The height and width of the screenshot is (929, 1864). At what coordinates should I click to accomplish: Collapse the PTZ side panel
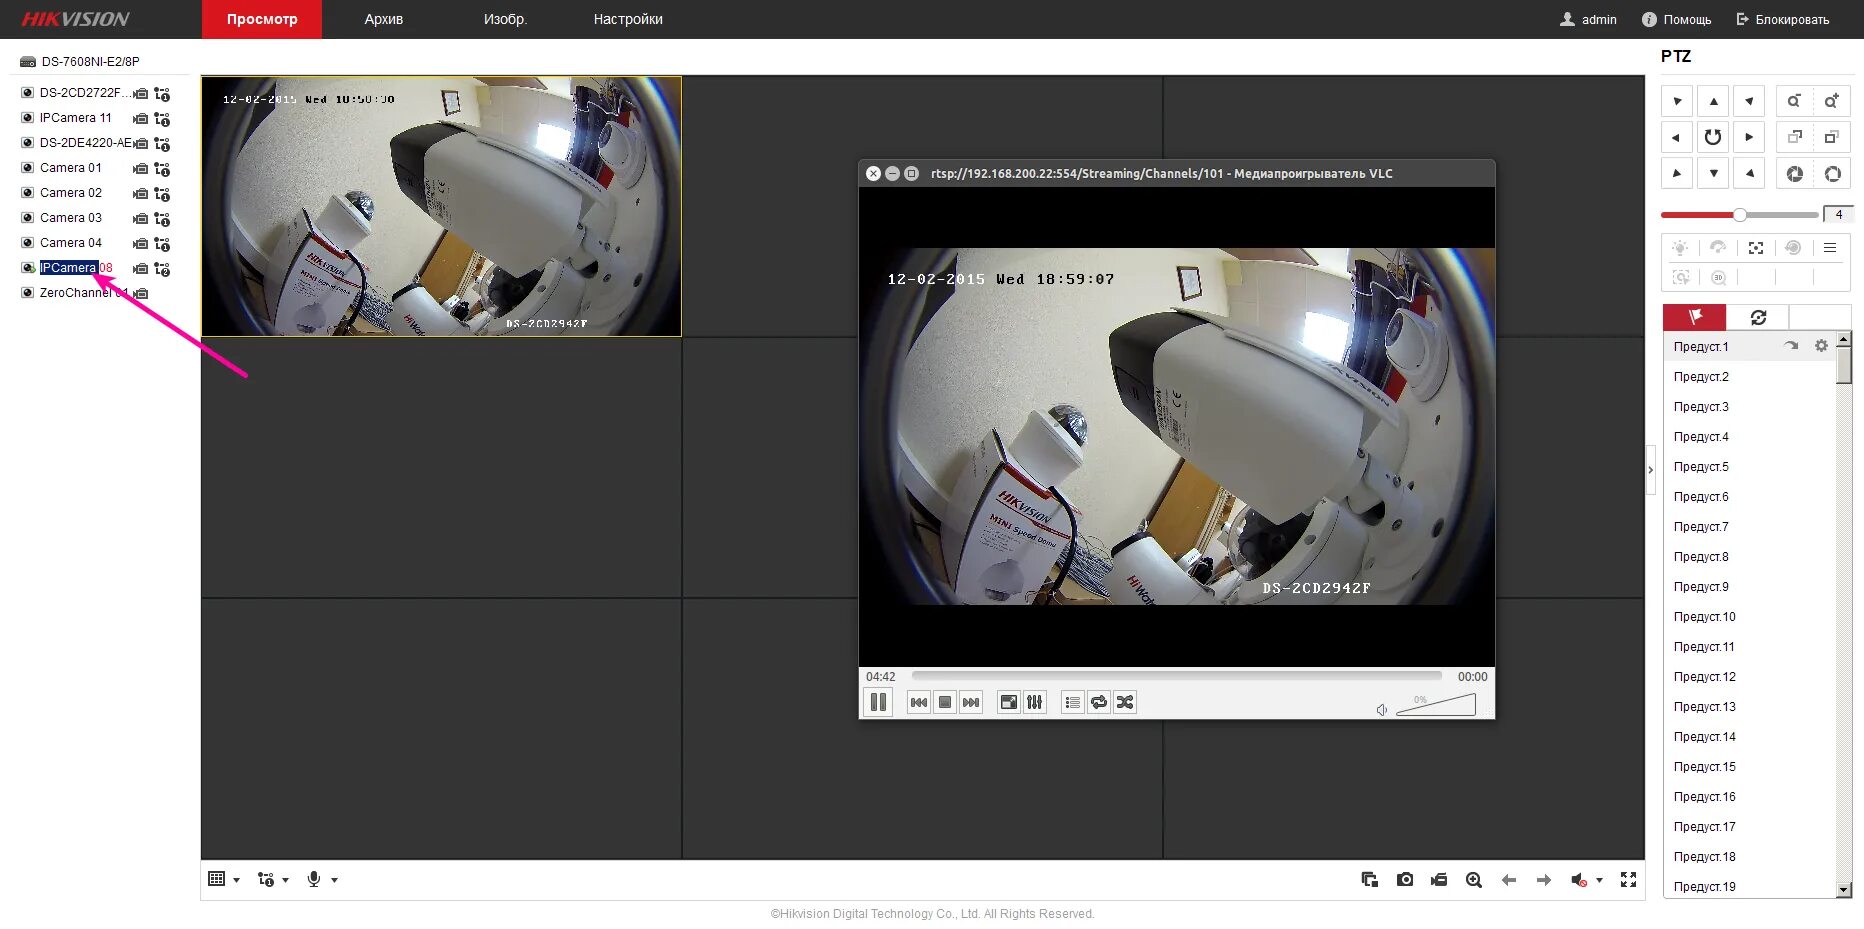[1650, 469]
